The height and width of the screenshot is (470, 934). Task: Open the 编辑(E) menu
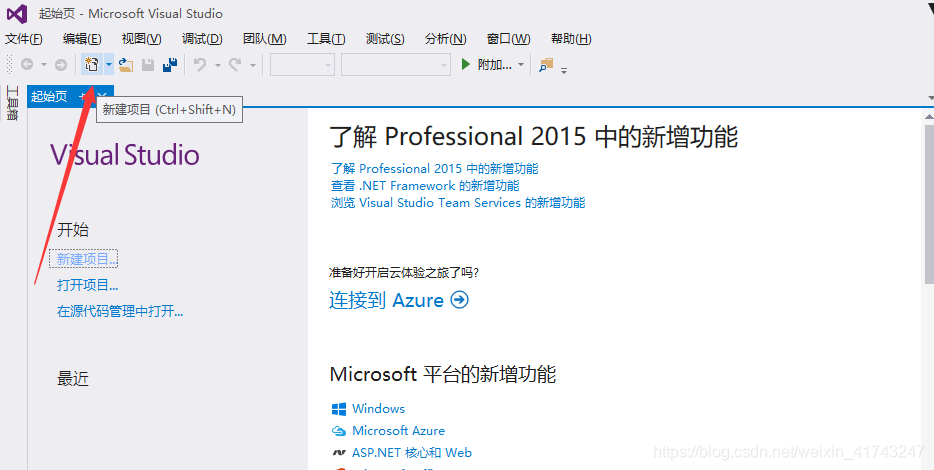click(82, 39)
